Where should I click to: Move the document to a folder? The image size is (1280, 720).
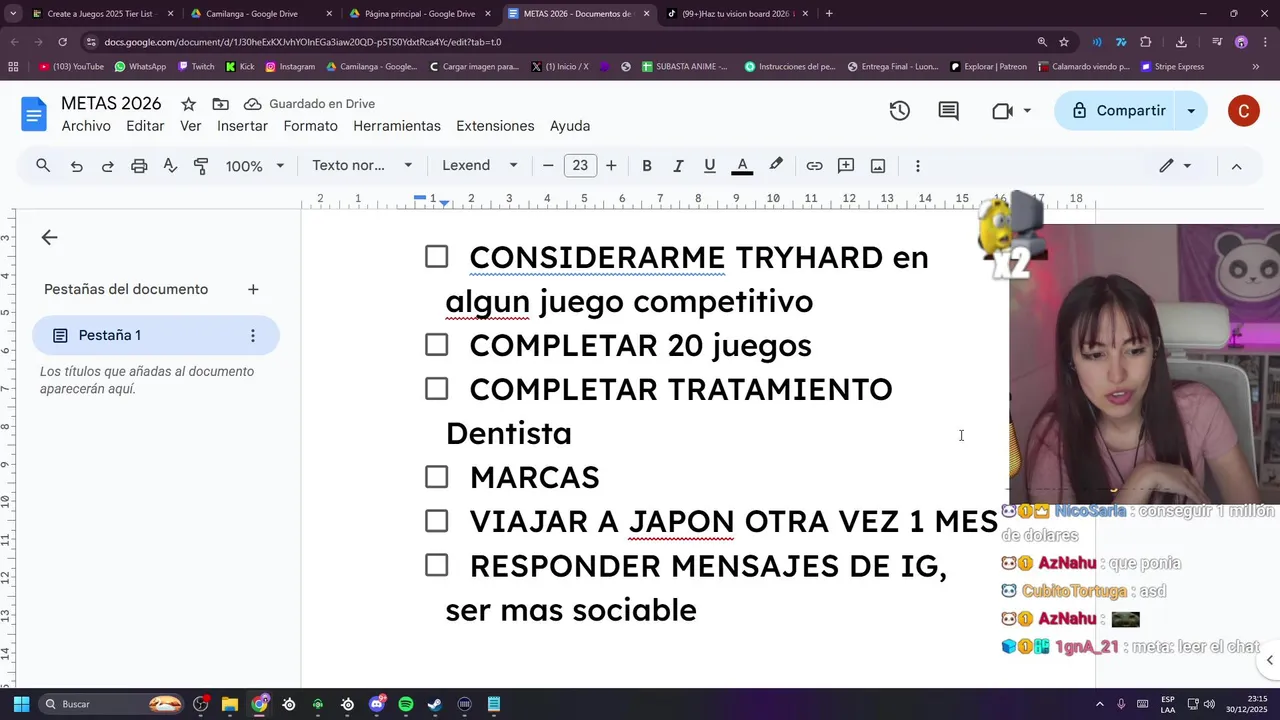(x=220, y=104)
